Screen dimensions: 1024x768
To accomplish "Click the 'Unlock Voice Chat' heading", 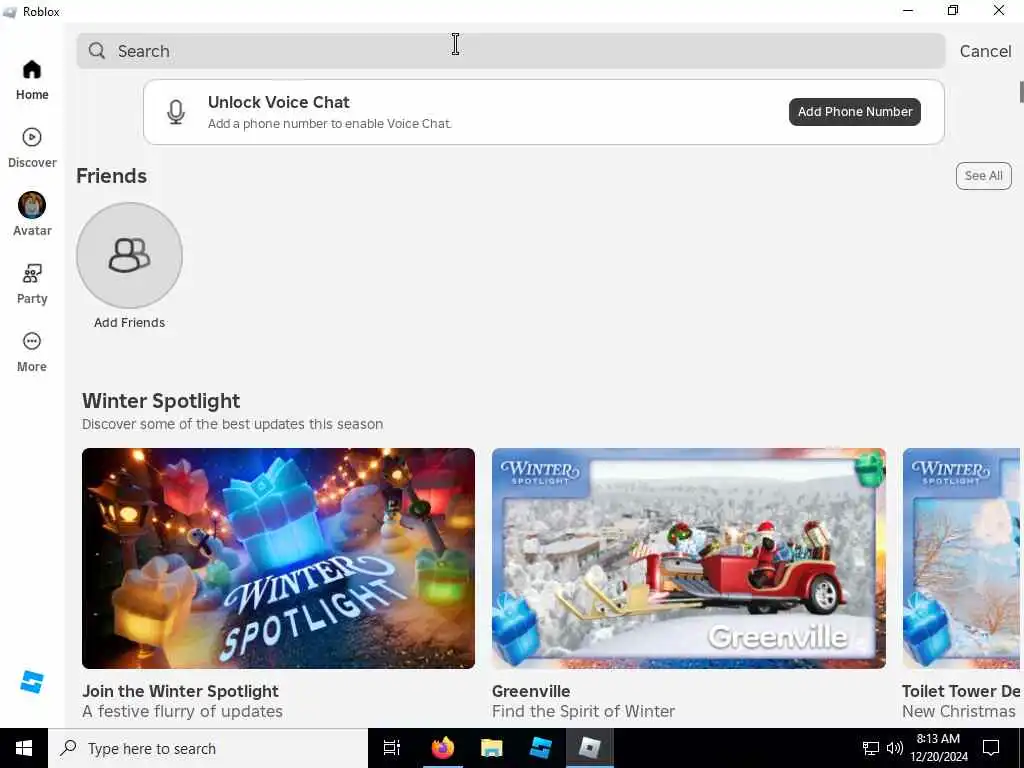I will pos(279,102).
